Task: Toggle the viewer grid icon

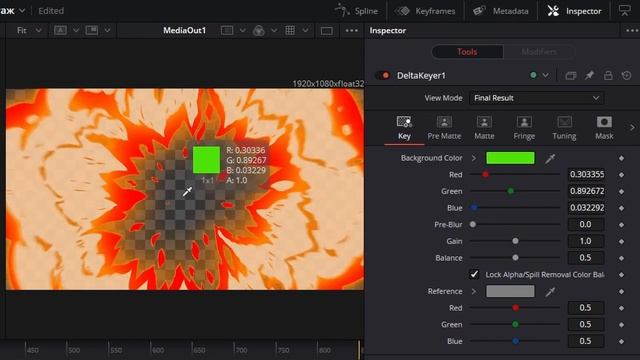Action: point(290,31)
